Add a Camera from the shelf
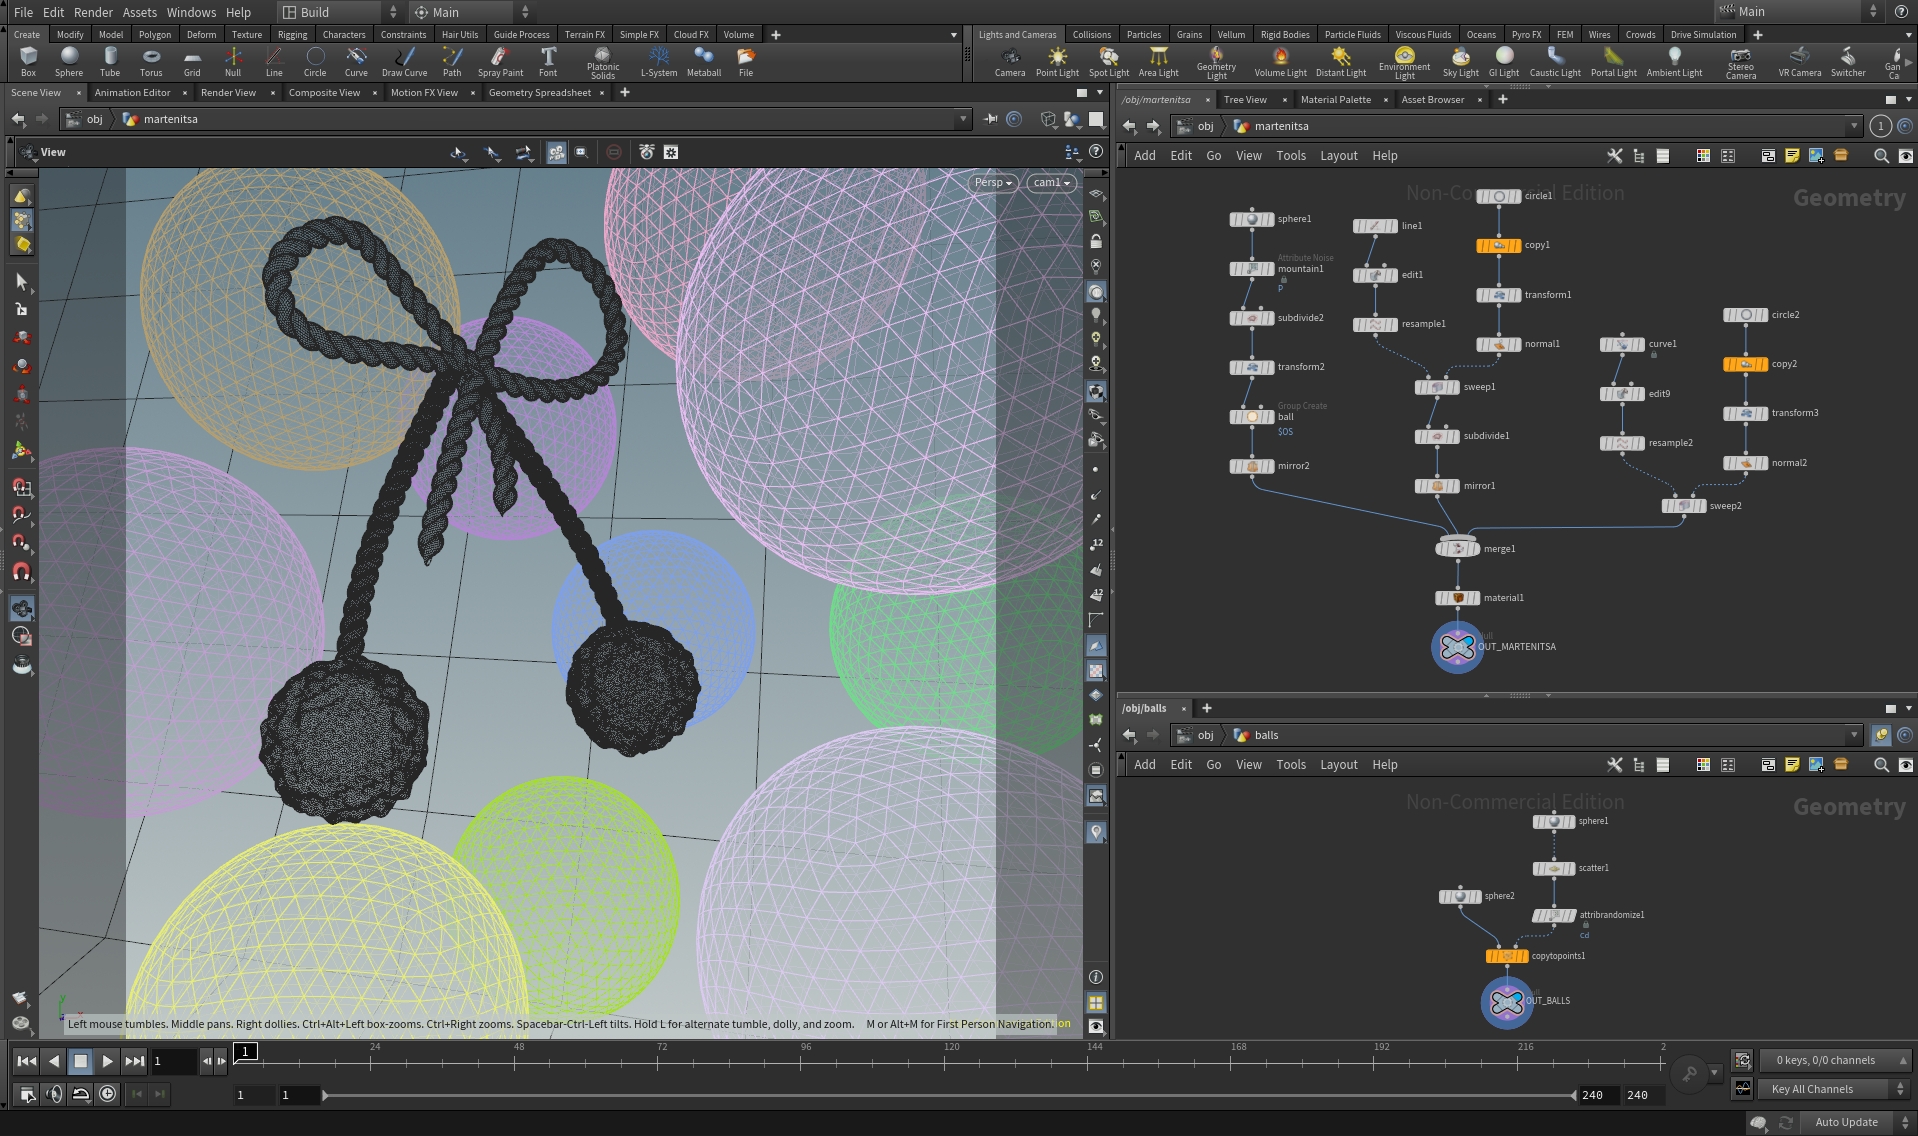The height and width of the screenshot is (1136, 1918). [x=1010, y=62]
